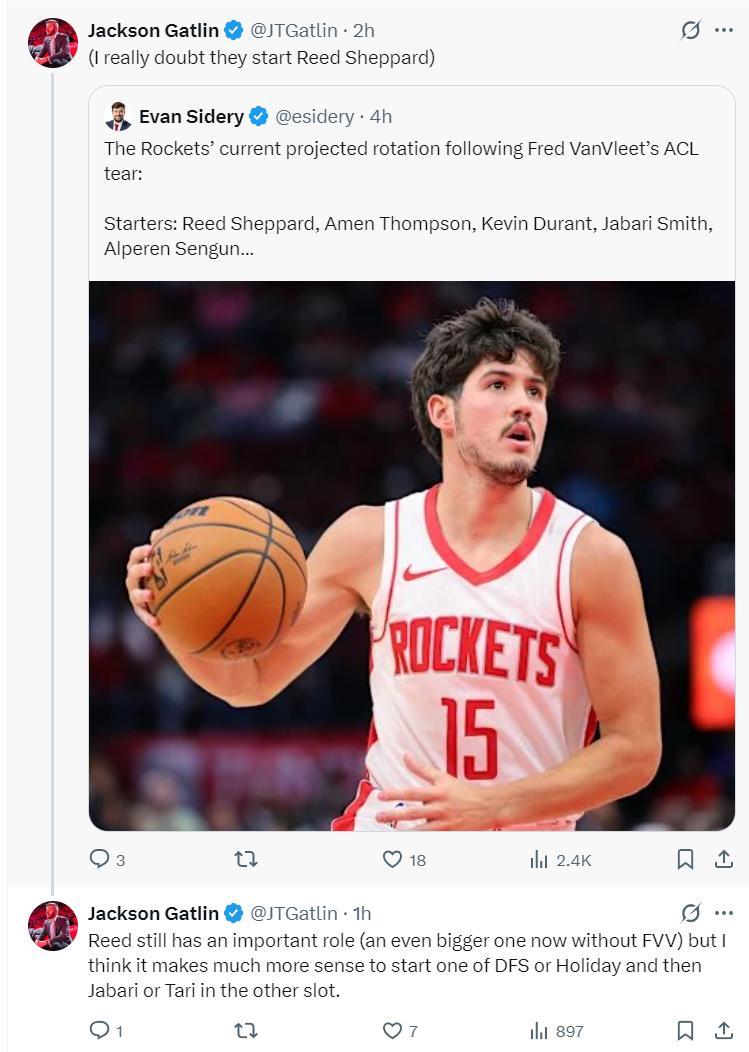
Task: Bookmark the second Jackson Gatlin post
Action: click(686, 1030)
